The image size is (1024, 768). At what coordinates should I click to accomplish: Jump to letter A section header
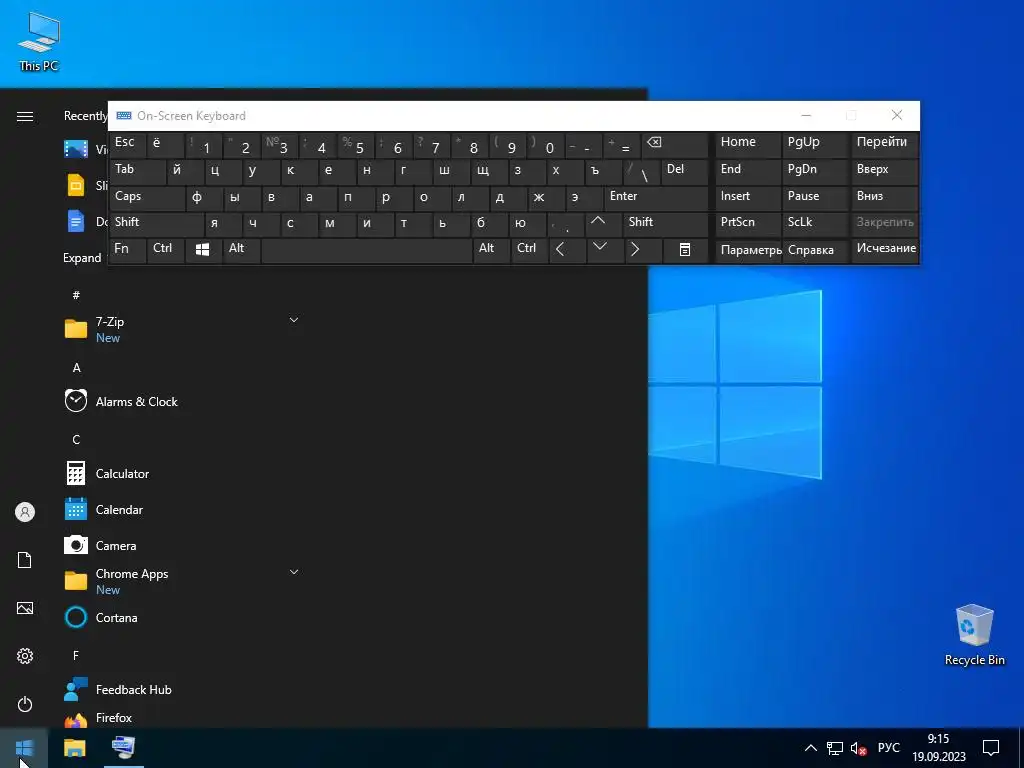point(76,368)
